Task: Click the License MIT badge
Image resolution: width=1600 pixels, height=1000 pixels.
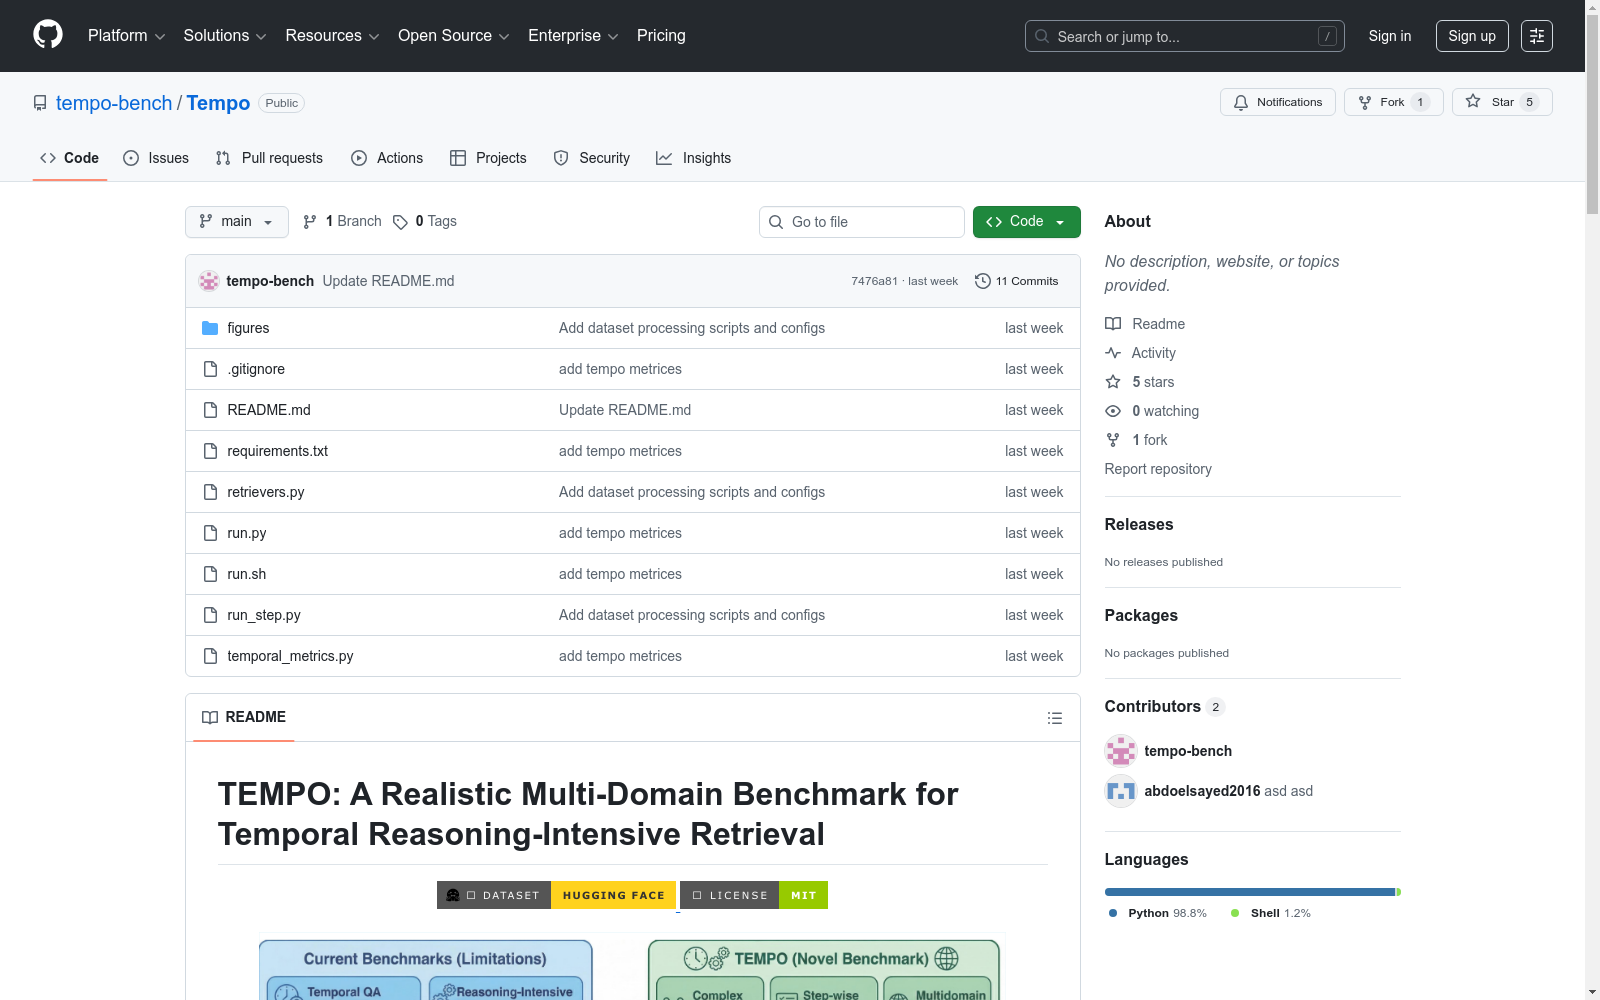Action: (754, 895)
